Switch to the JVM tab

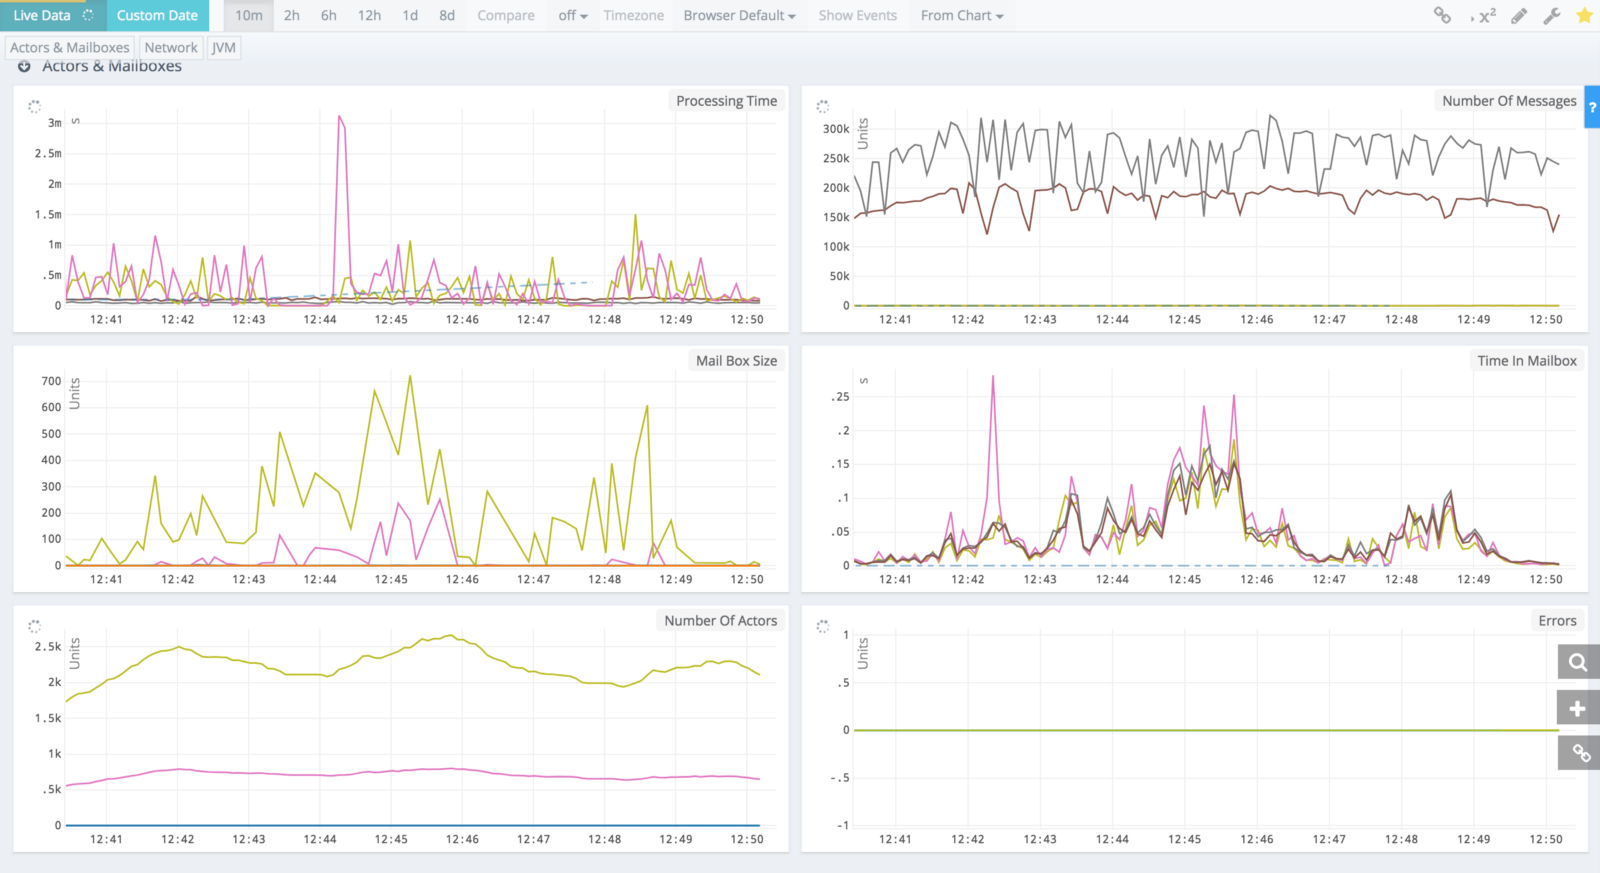pos(224,48)
